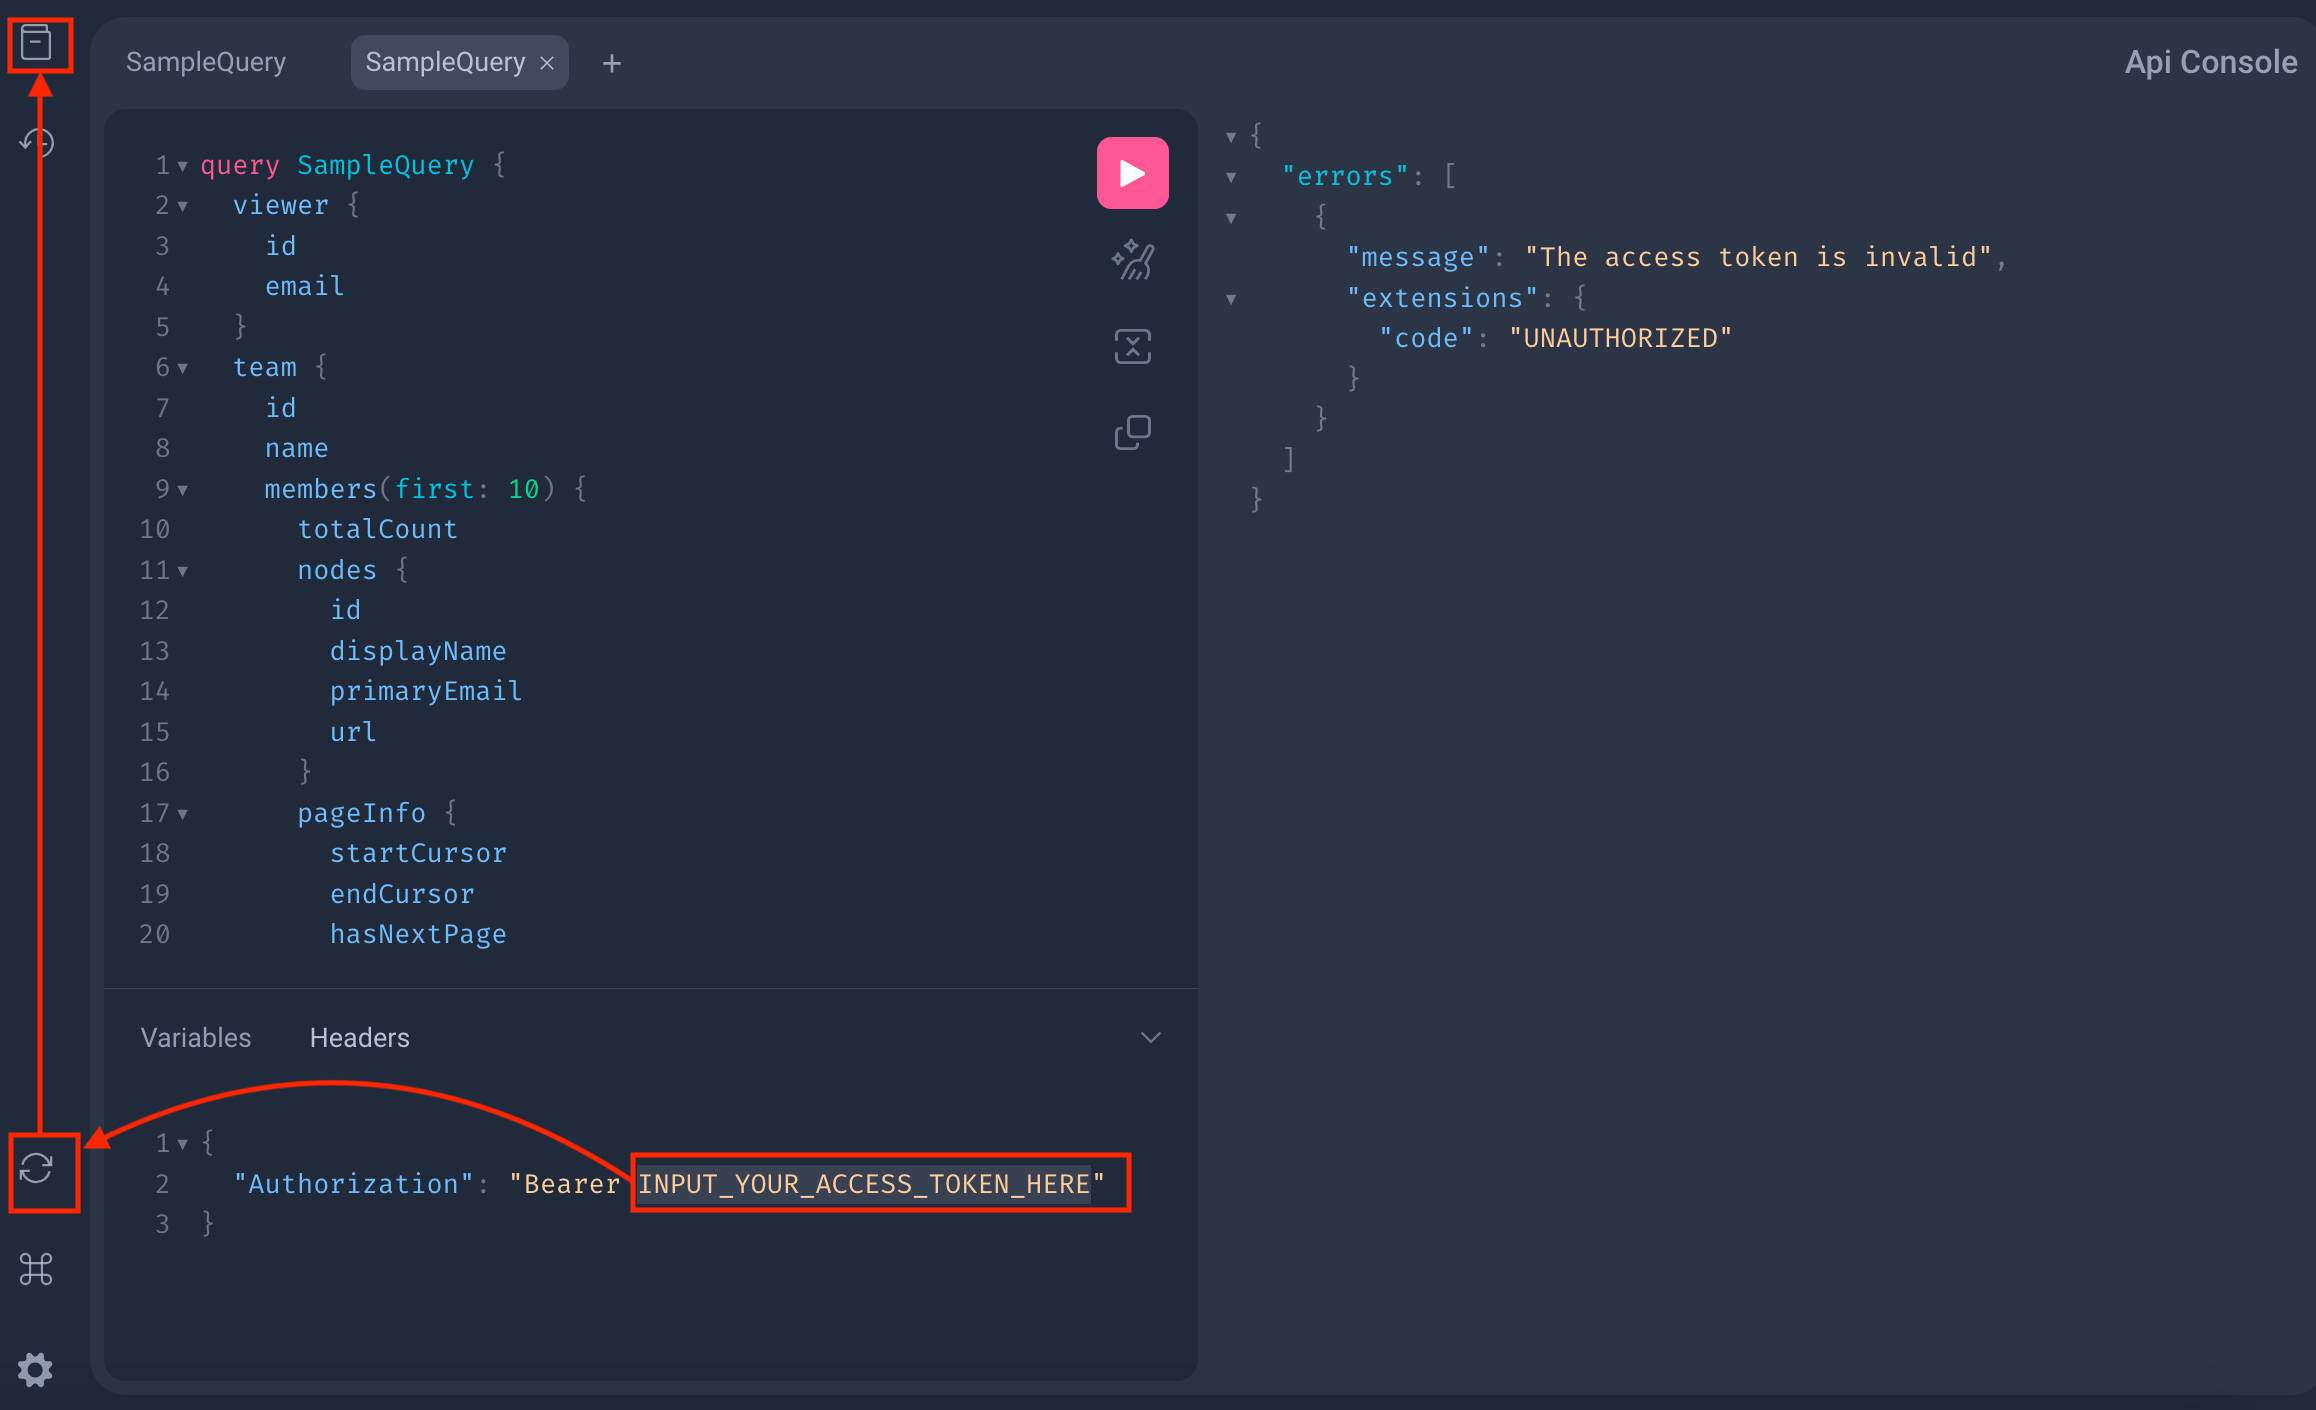Fold the query SampleQuery block on line 1
This screenshot has width=2316, height=1410.
pyautogui.click(x=183, y=166)
